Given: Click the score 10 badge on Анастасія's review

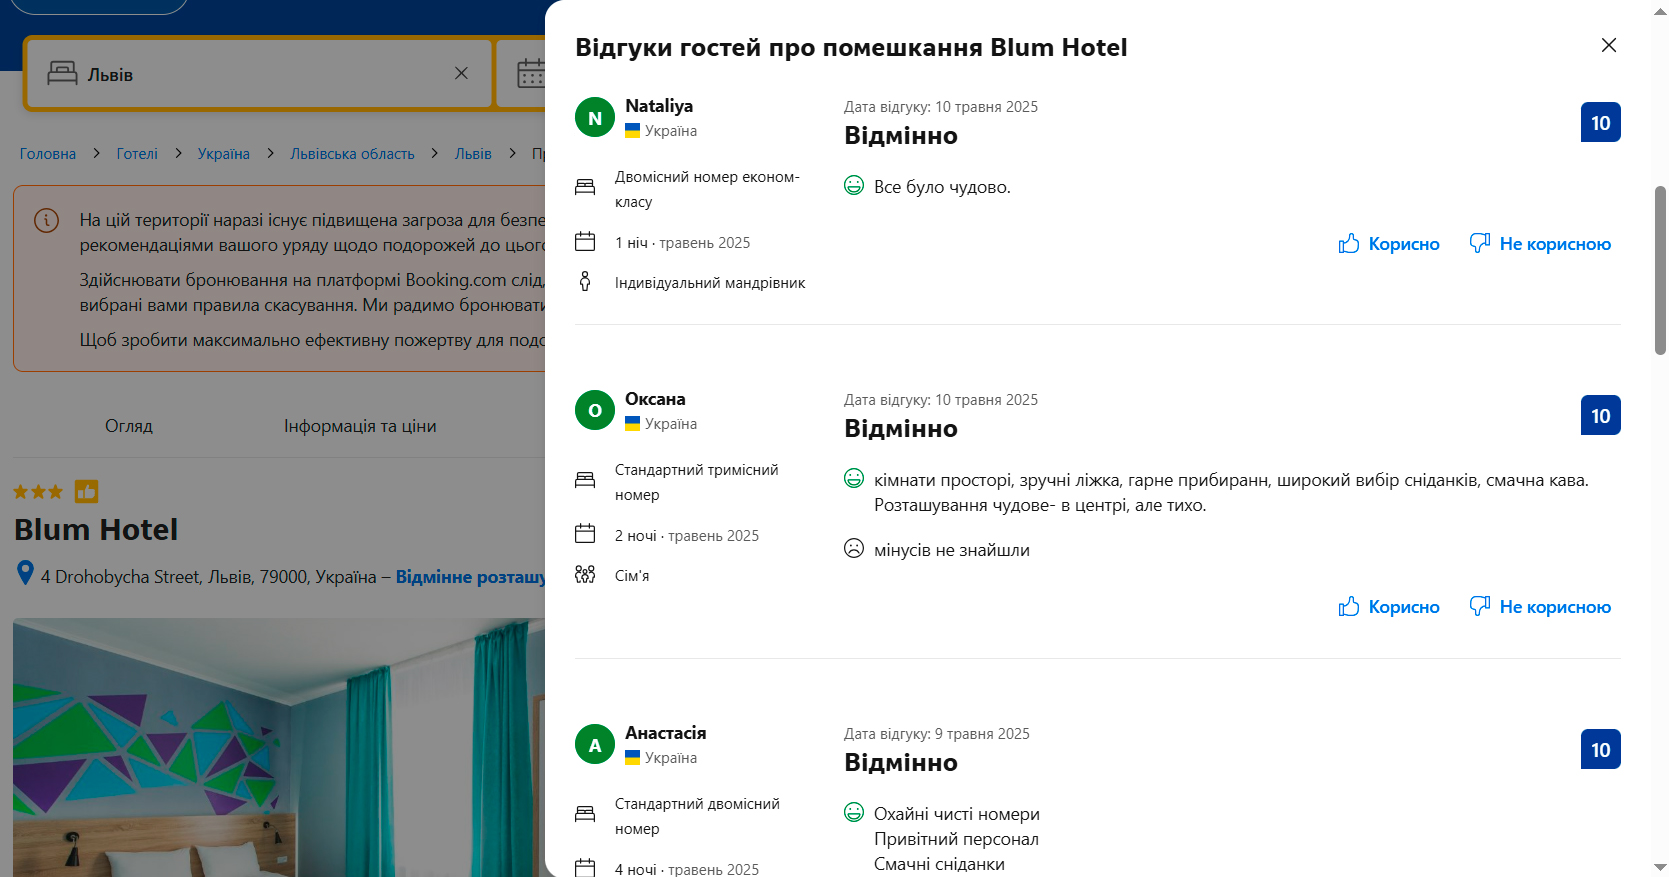Looking at the screenshot, I should pyautogui.click(x=1600, y=750).
